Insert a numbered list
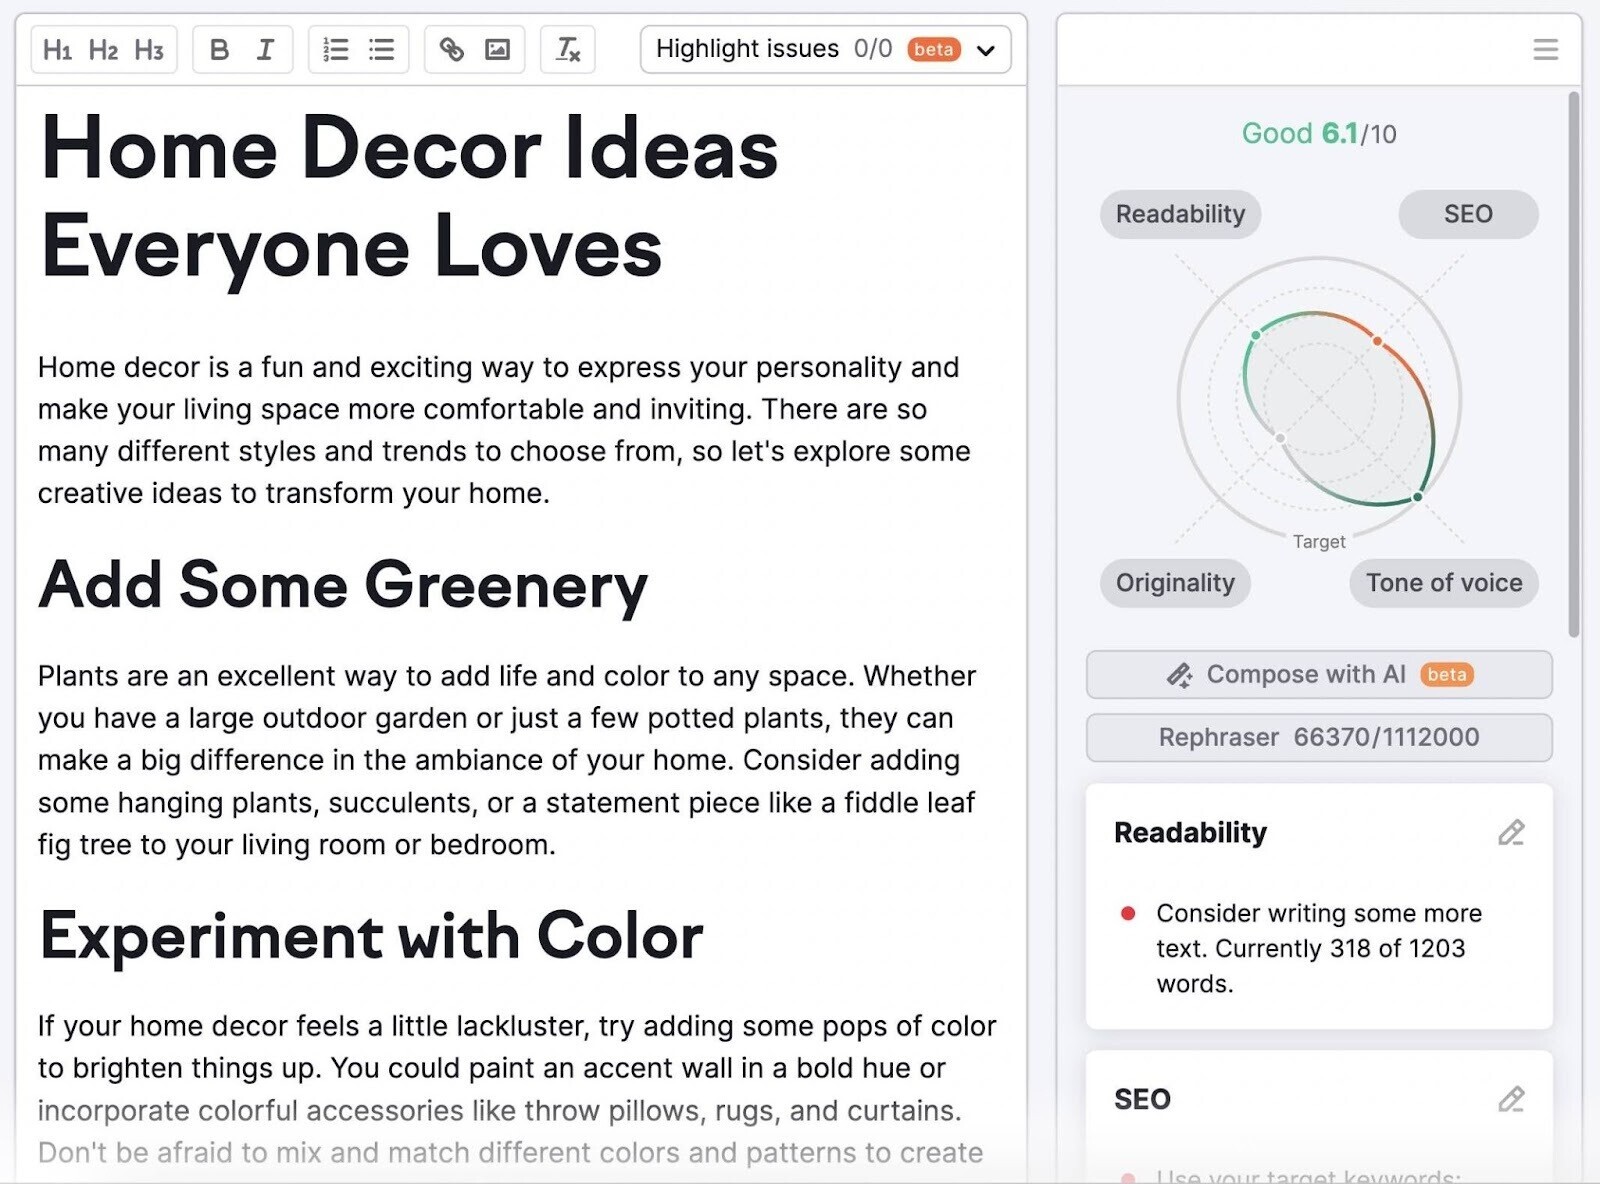Viewport: 1600px width, 1184px height. (335, 50)
